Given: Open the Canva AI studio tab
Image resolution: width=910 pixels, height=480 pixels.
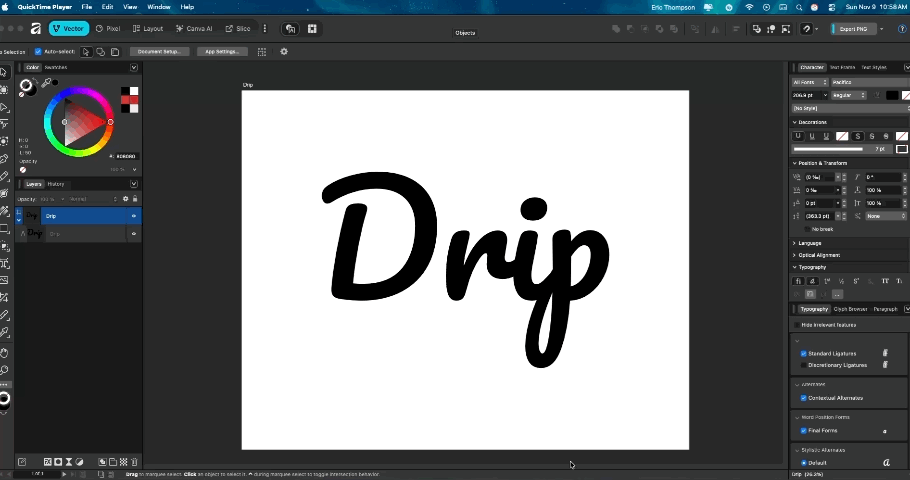Looking at the screenshot, I should point(194,28).
